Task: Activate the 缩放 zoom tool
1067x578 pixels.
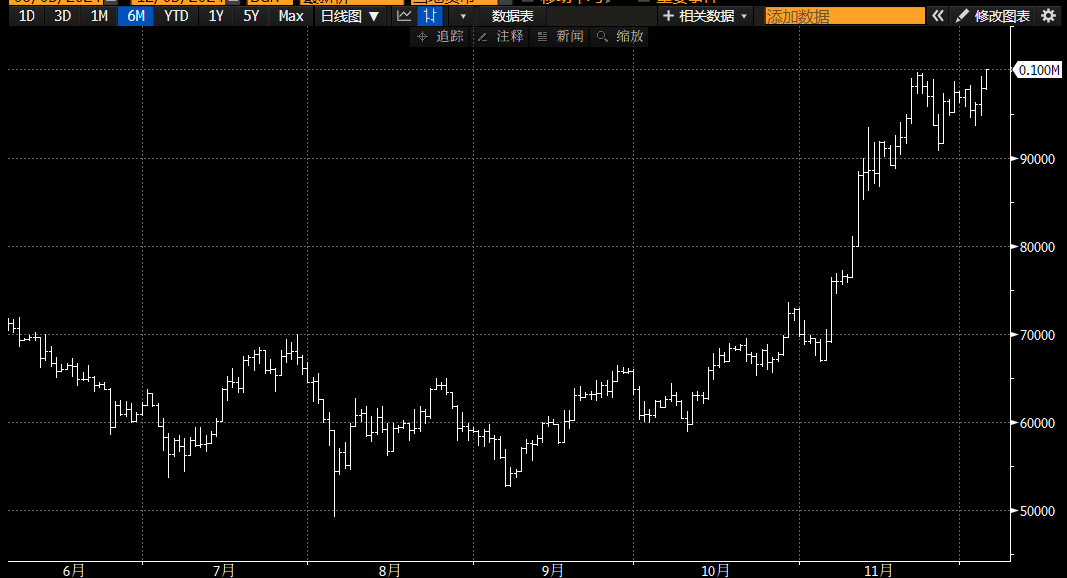Action: pos(620,36)
